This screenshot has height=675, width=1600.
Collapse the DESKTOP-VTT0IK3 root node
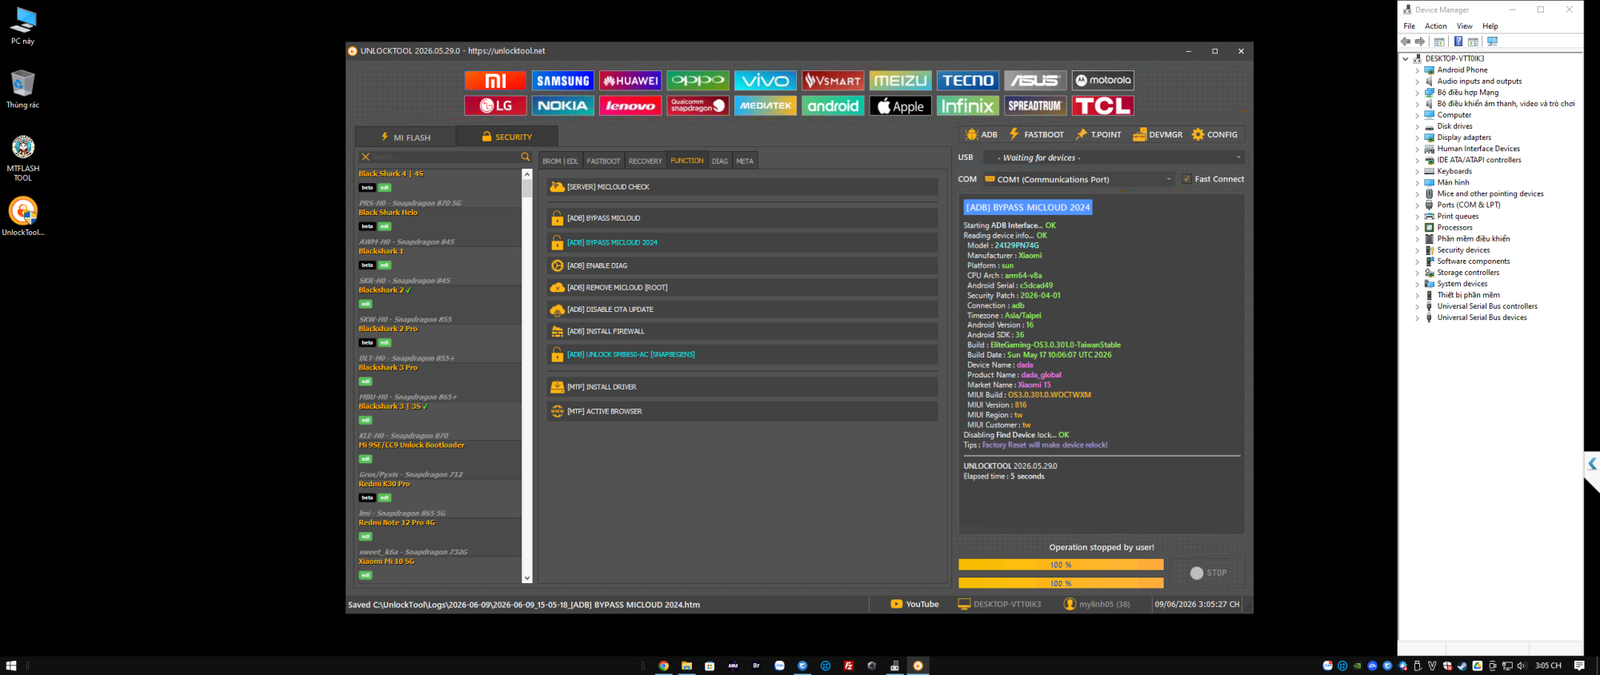coord(1405,59)
